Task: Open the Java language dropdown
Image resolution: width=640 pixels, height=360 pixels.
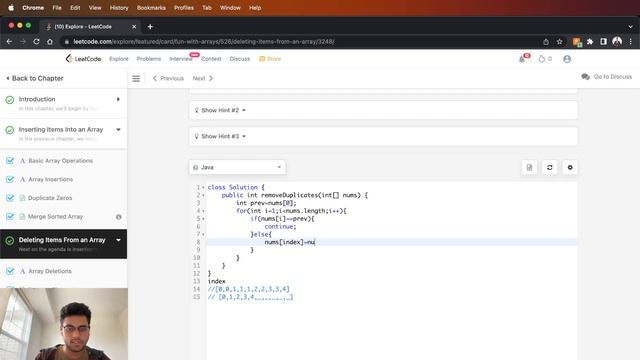Action: (237, 167)
